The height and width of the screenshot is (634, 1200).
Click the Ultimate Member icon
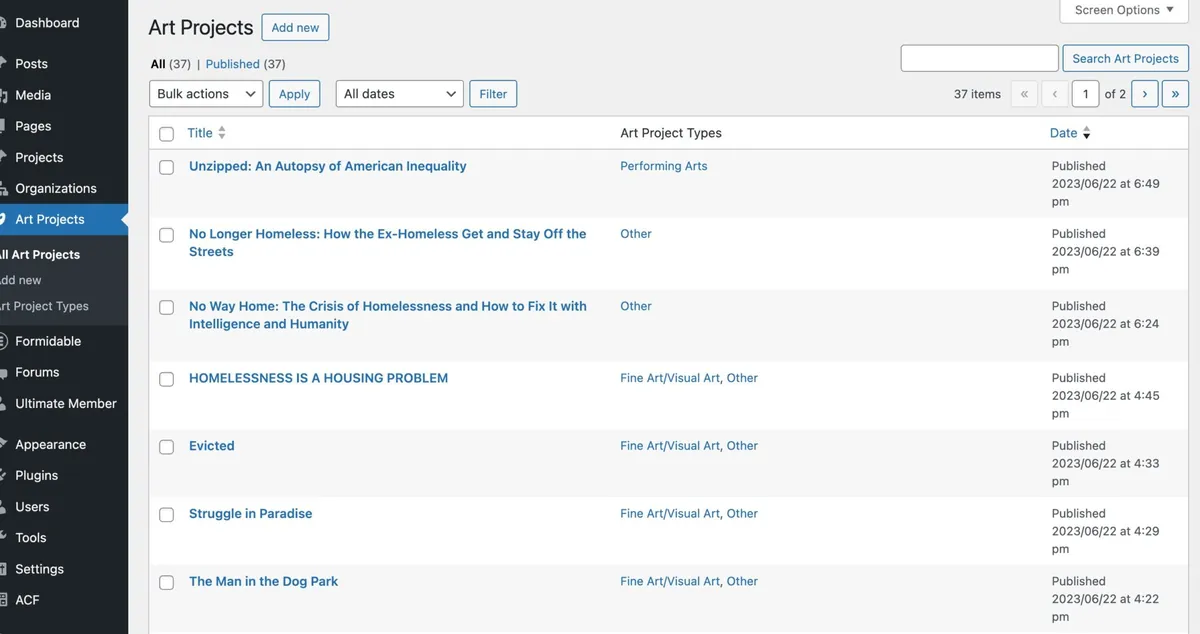pos(3,404)
